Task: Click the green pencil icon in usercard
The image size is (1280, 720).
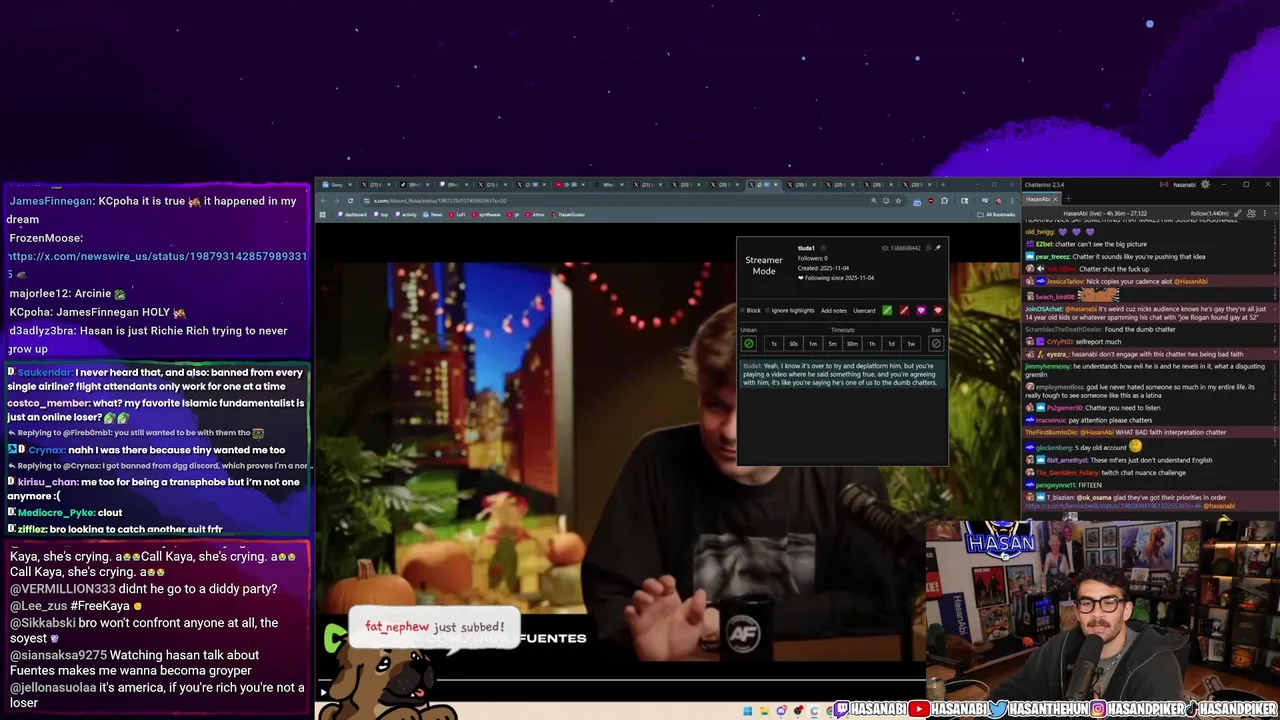Action: tap(887, 310)
